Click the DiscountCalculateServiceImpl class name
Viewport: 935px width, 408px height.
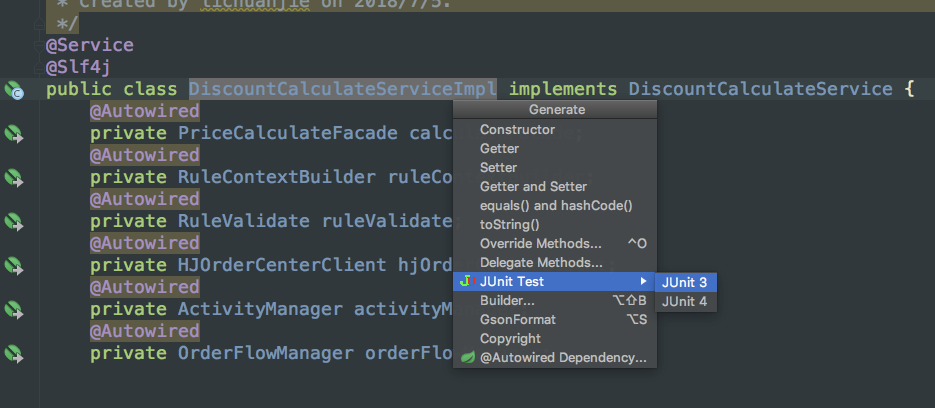click(x=343, y=89)
